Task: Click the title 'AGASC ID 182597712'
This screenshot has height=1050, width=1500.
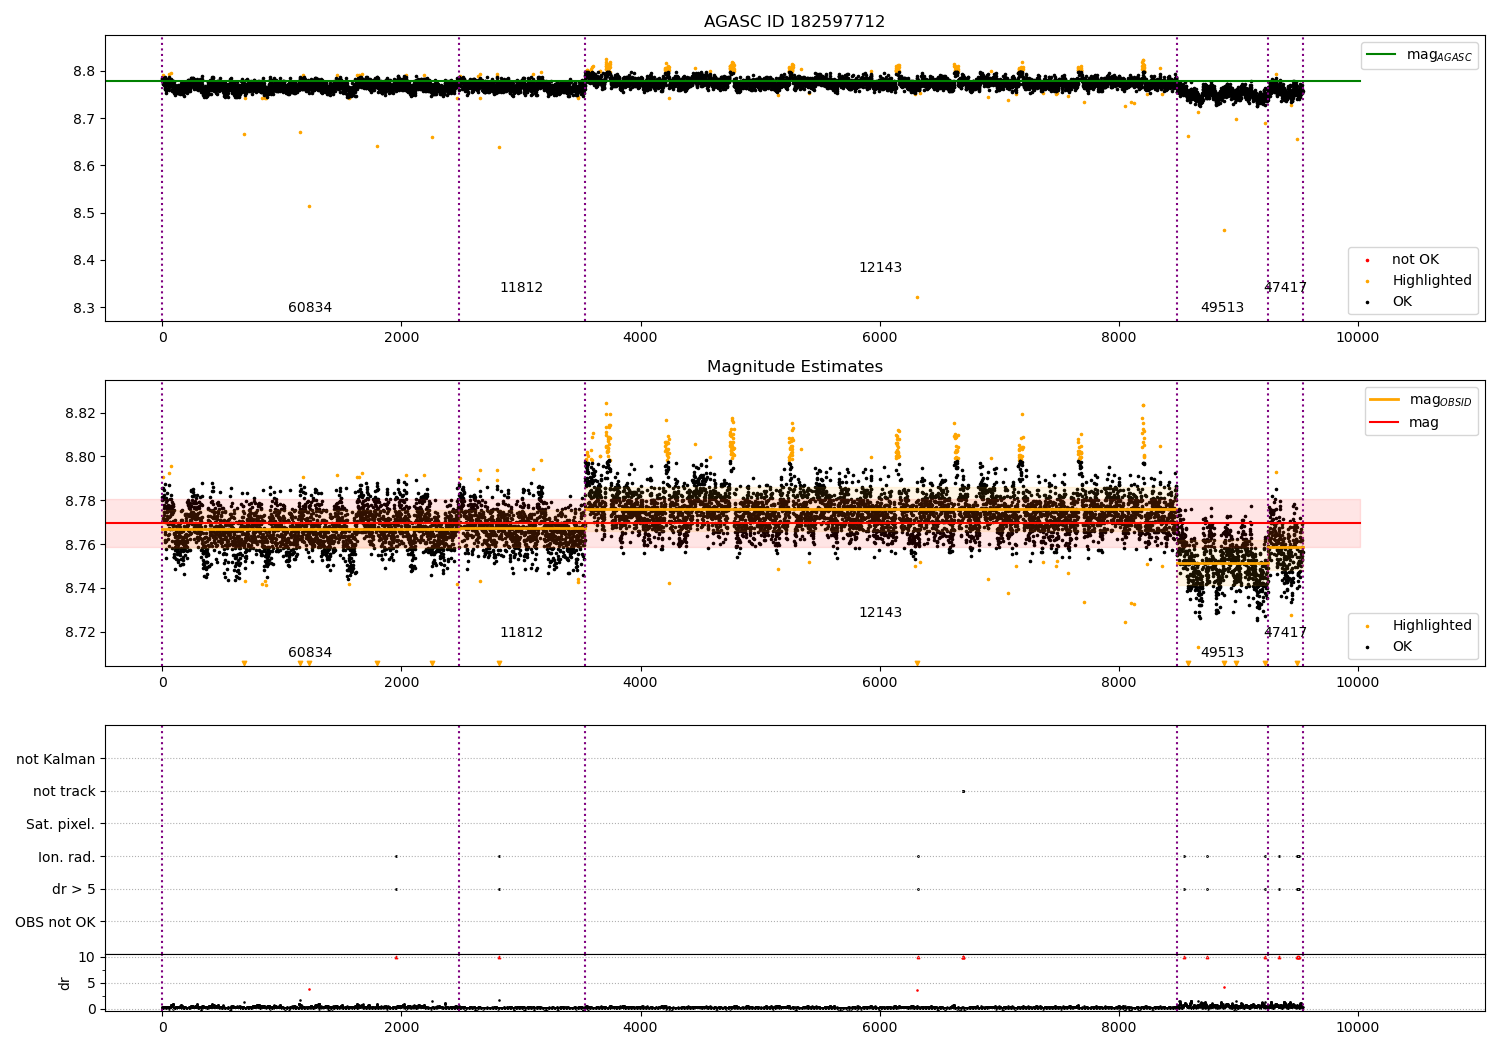Action: pyautogui.click(x=794, y=21)
